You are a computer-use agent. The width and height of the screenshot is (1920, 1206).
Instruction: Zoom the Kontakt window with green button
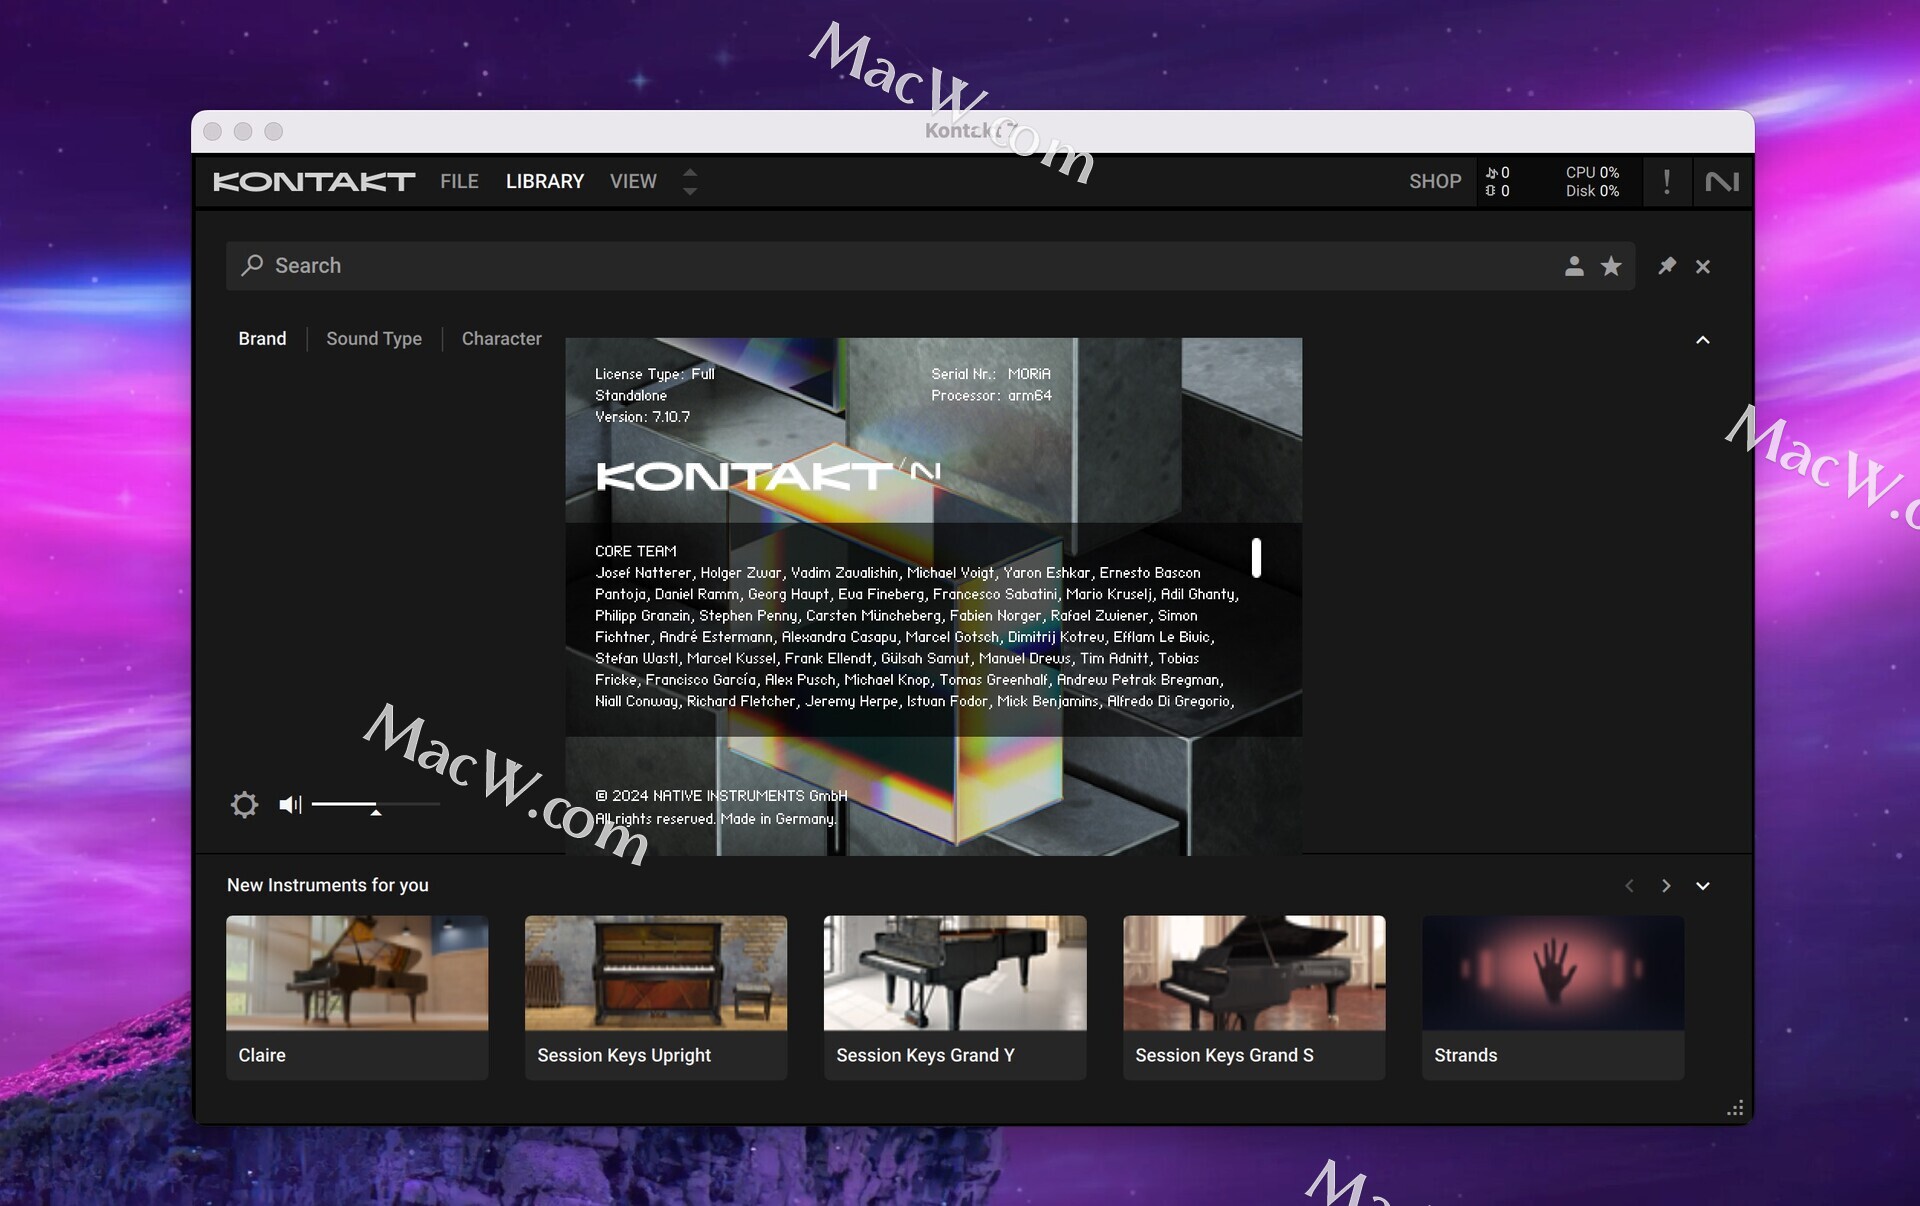point(273,131)
